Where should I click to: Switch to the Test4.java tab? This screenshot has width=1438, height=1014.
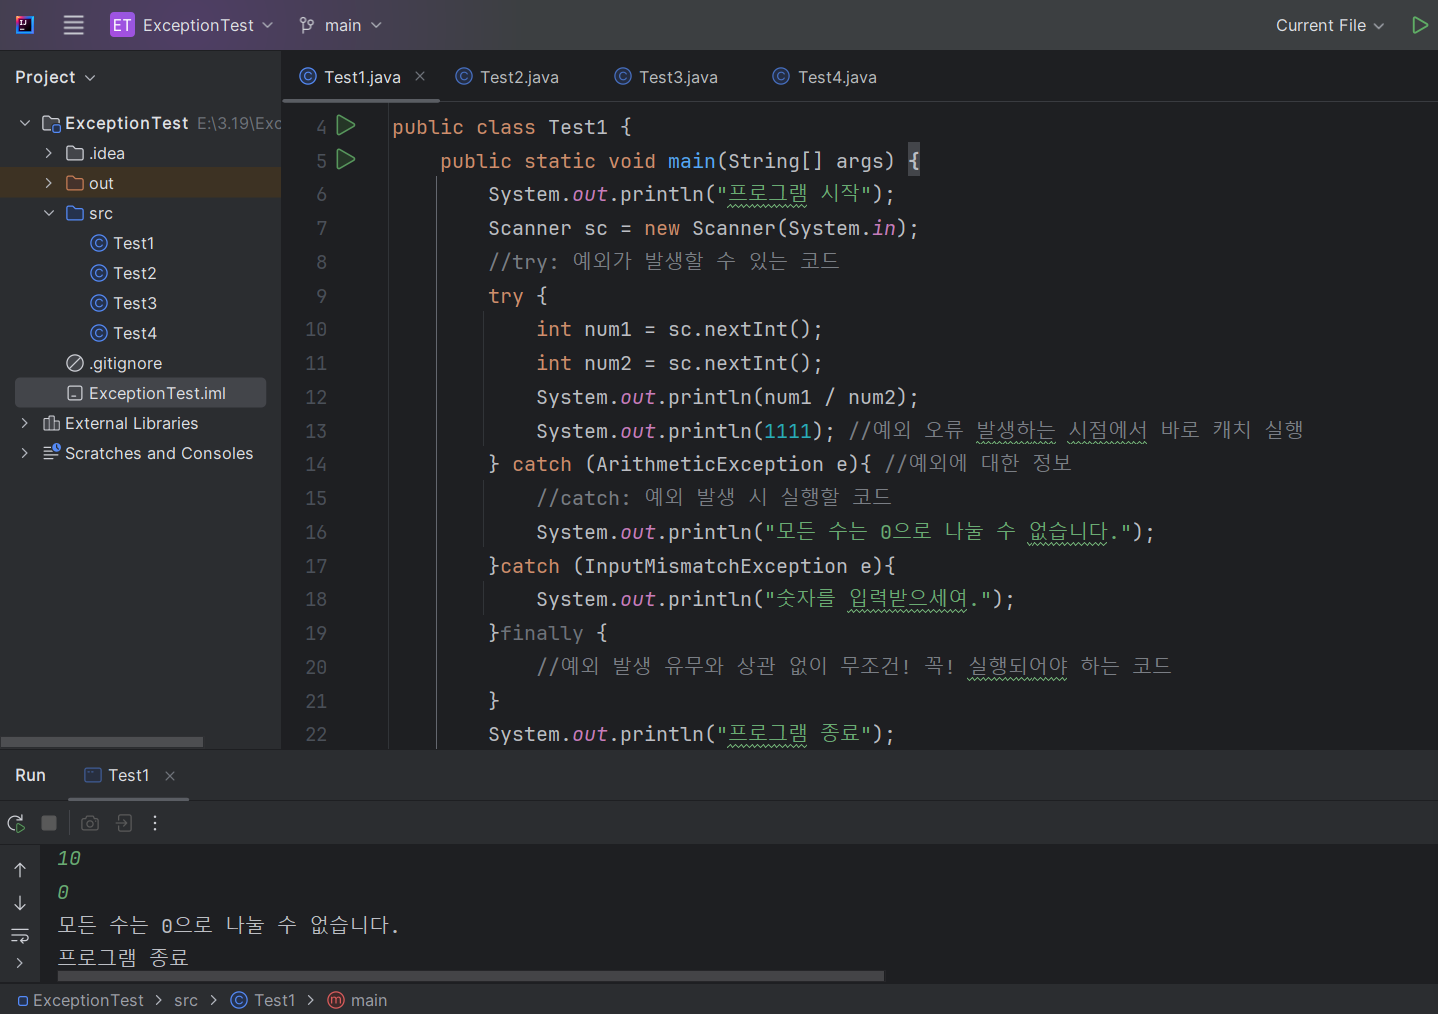(826, 77)
